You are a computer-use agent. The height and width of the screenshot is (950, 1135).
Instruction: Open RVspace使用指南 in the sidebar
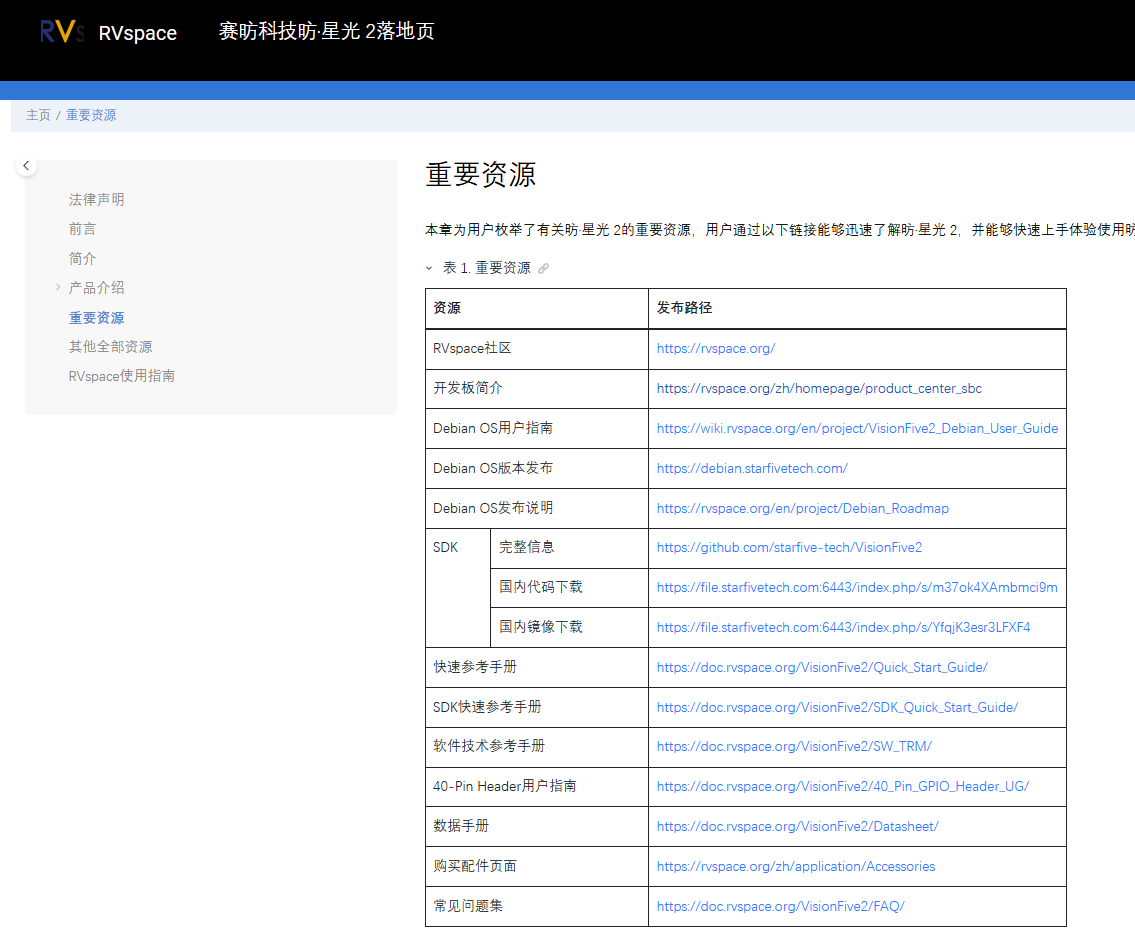(x=122, y=376)
